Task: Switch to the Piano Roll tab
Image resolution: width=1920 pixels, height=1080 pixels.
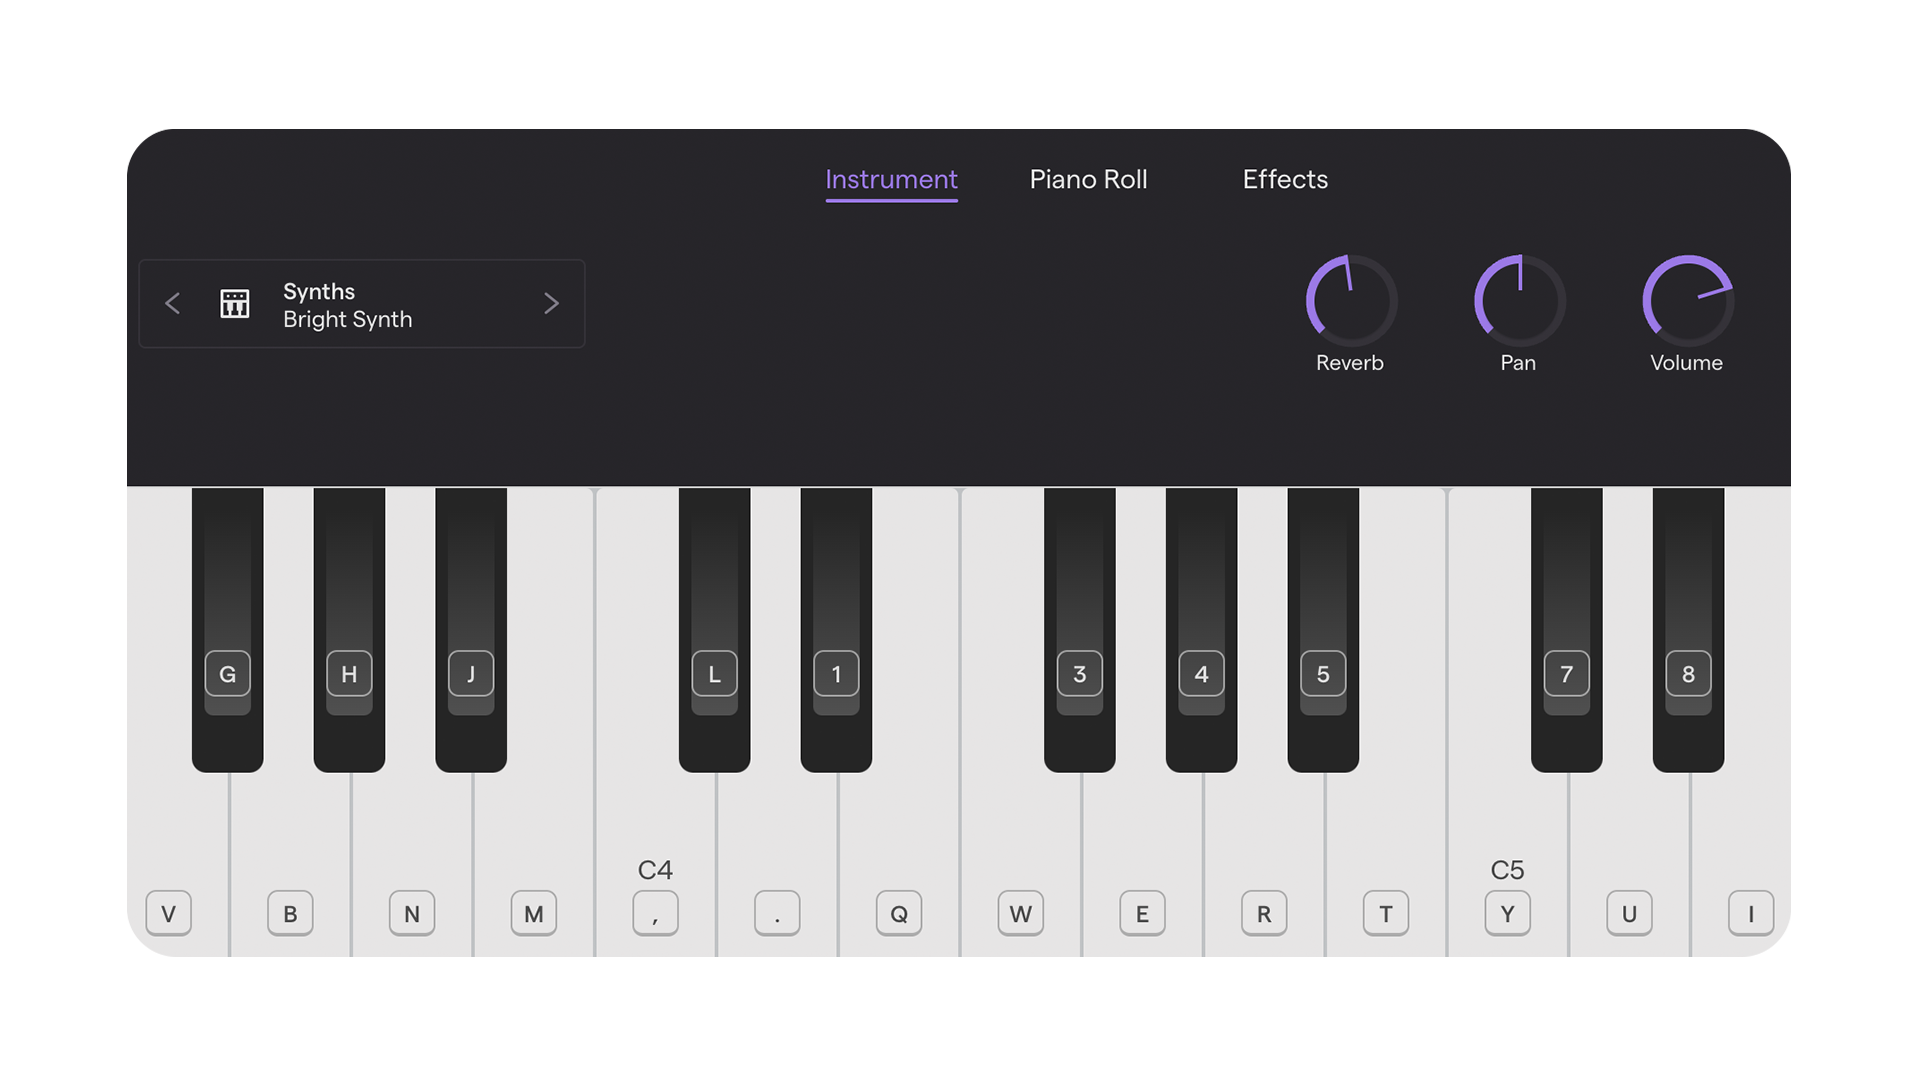Action: [x=1089, y=178]
